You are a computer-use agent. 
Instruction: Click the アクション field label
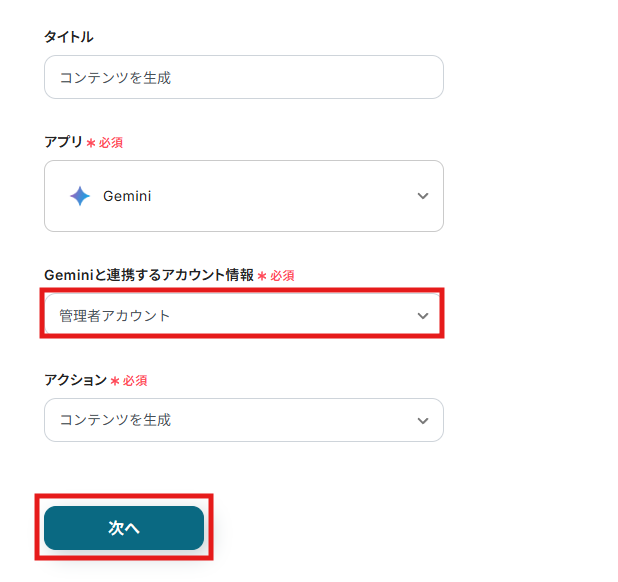coord(75,380)
